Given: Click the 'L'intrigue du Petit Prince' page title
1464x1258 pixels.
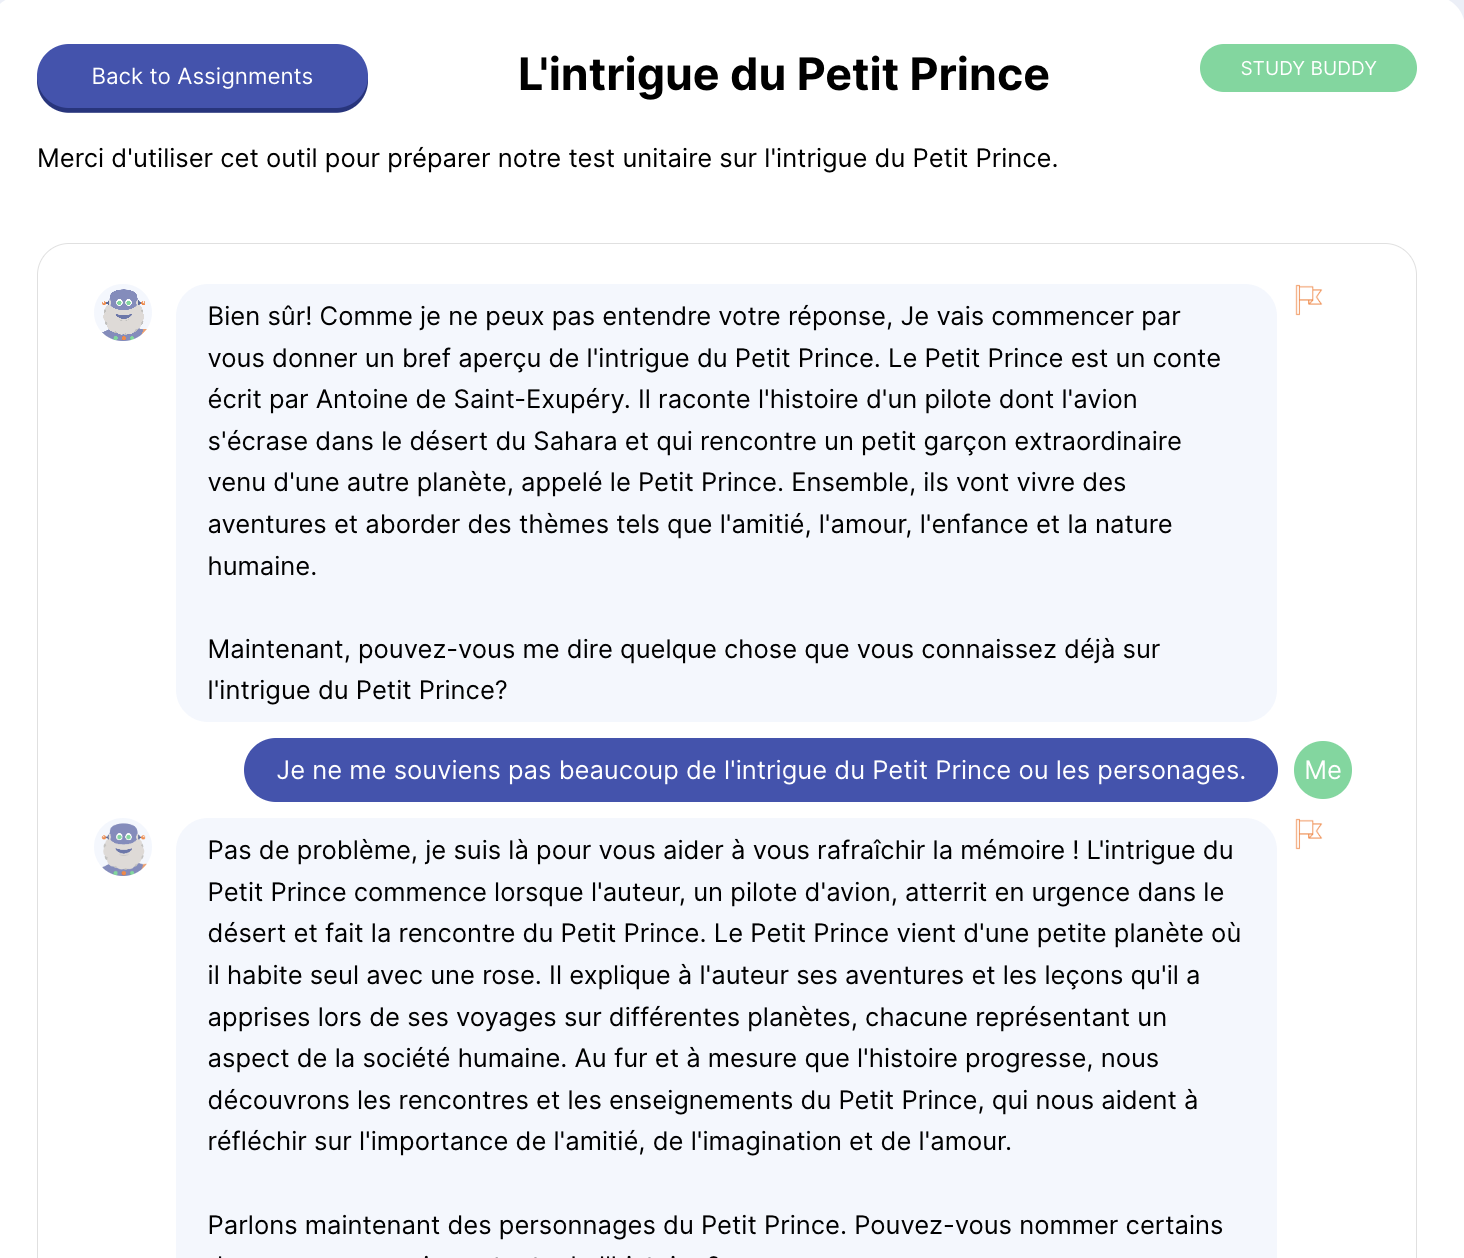Looking at the screenshot, I should [783, 75].
